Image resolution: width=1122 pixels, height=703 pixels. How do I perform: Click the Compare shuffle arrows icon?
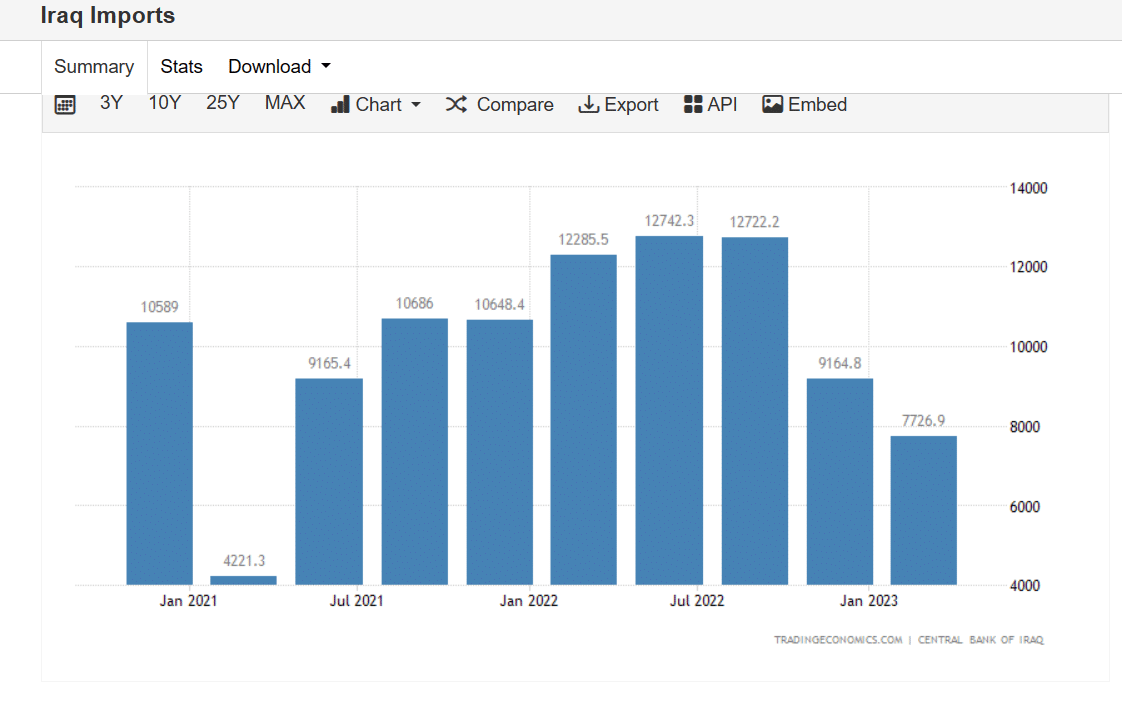click(456, 105)
